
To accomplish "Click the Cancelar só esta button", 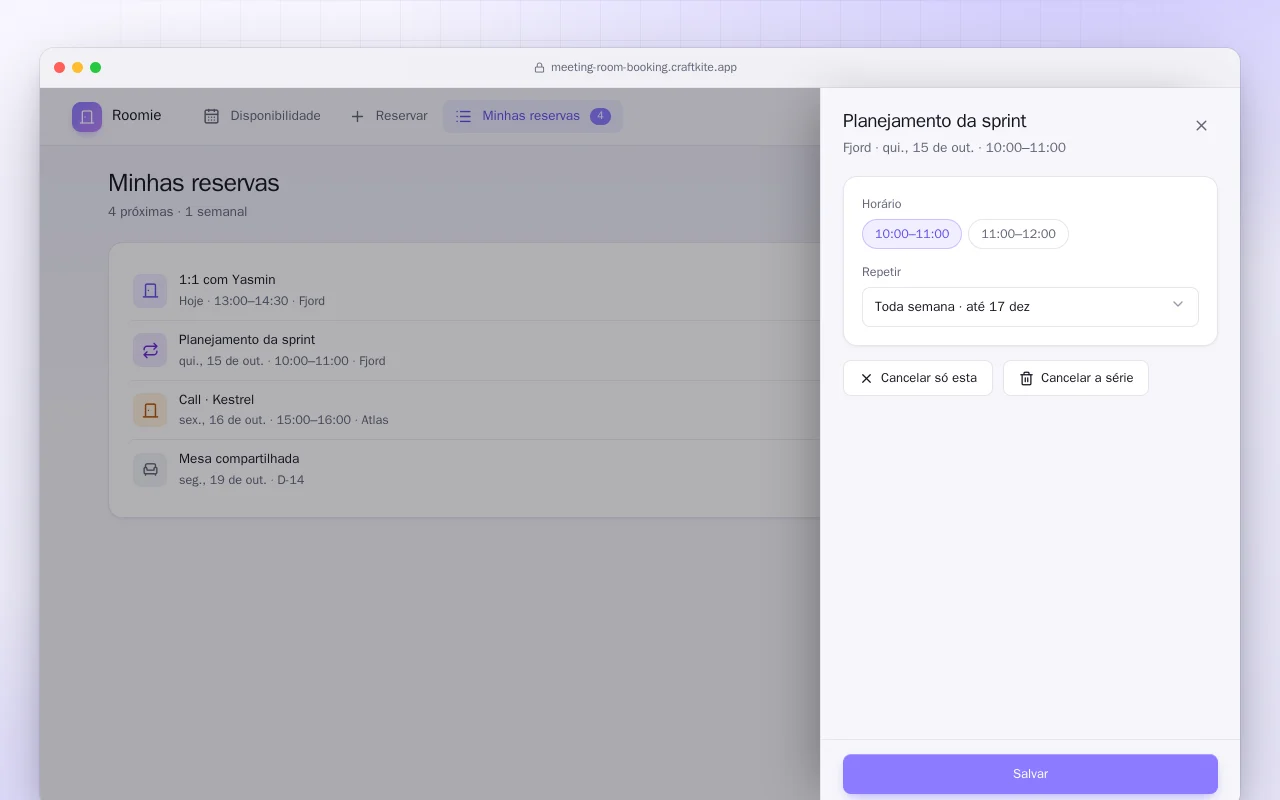I will point(918,378).
